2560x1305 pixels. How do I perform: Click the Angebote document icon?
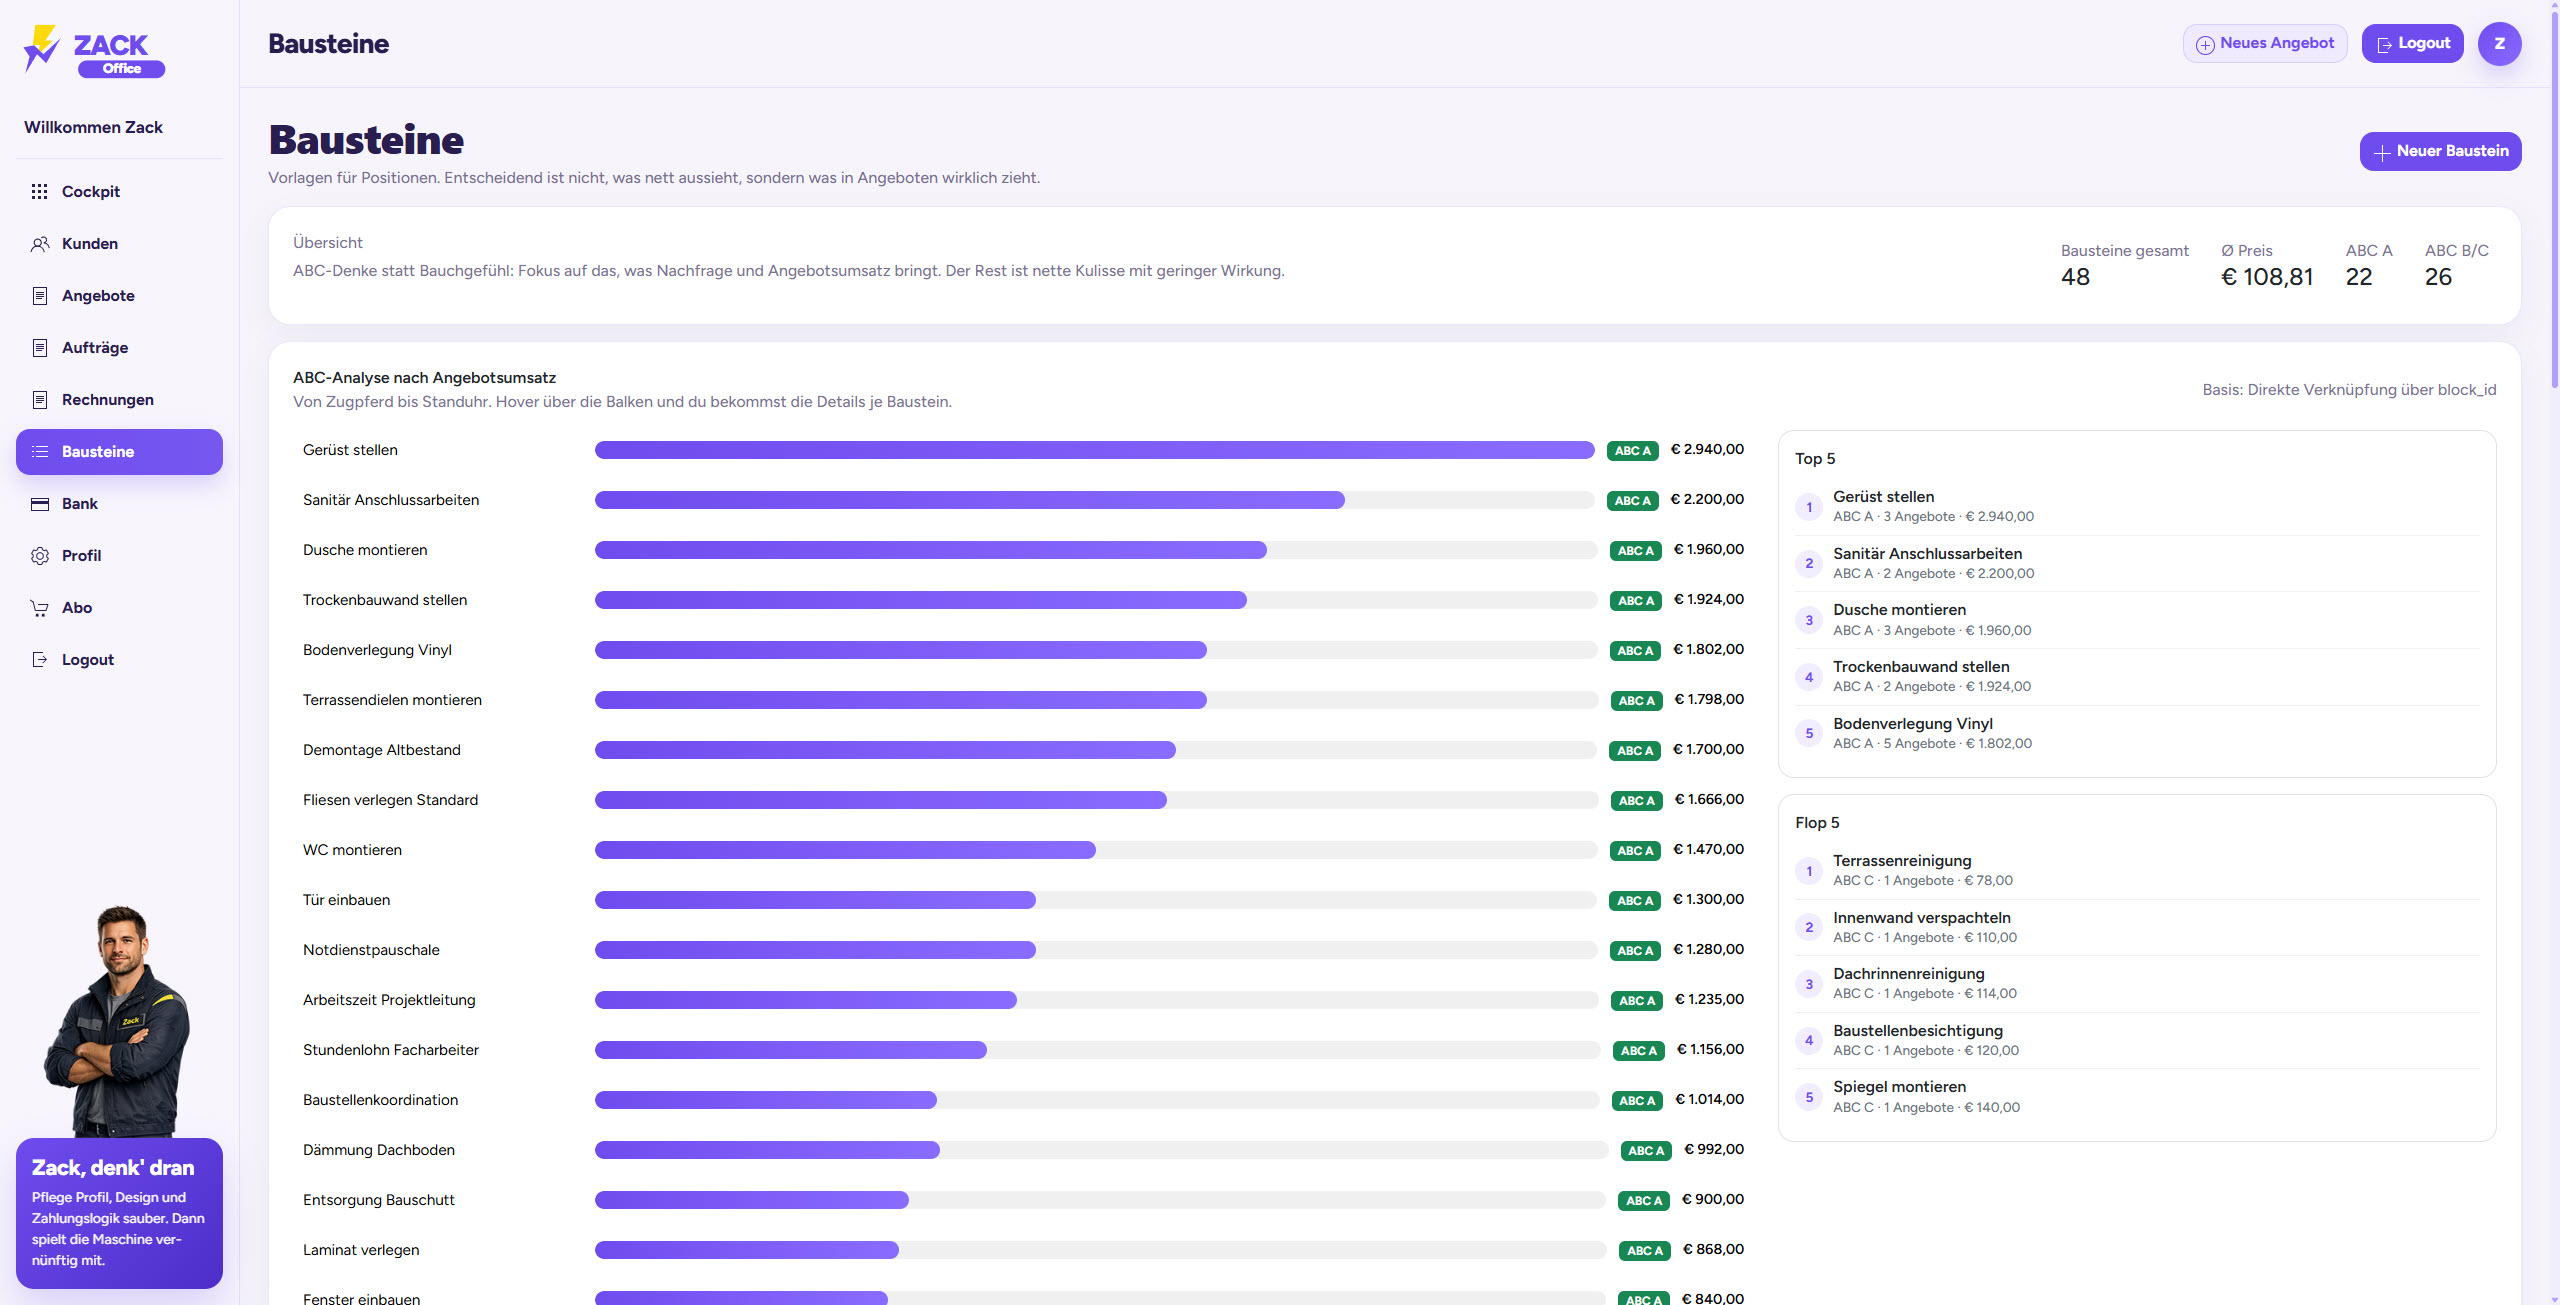pos(40,296)
